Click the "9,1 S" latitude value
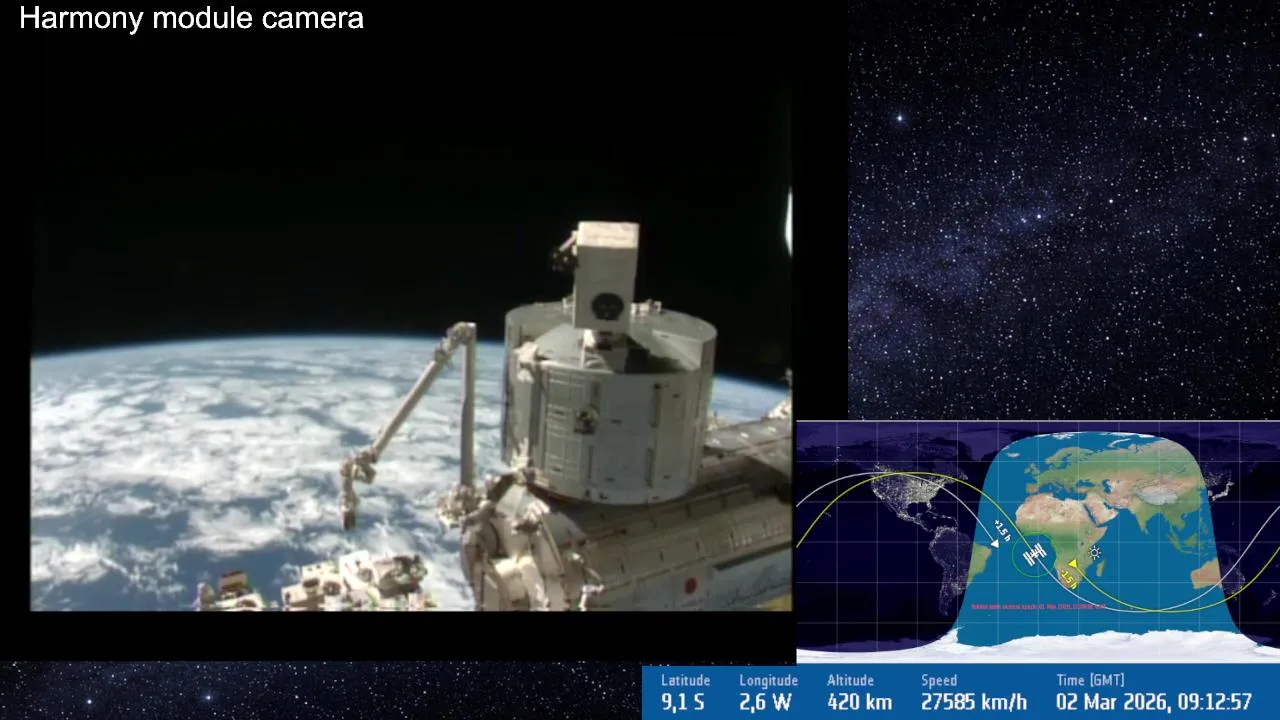The image size is (1280, 720). click(x=683, y=702)
